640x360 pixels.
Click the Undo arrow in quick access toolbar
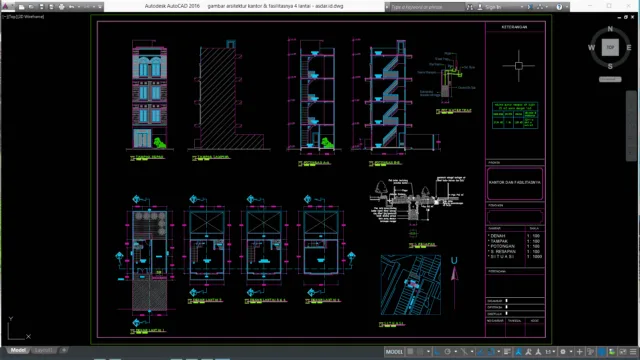[71, 7]
